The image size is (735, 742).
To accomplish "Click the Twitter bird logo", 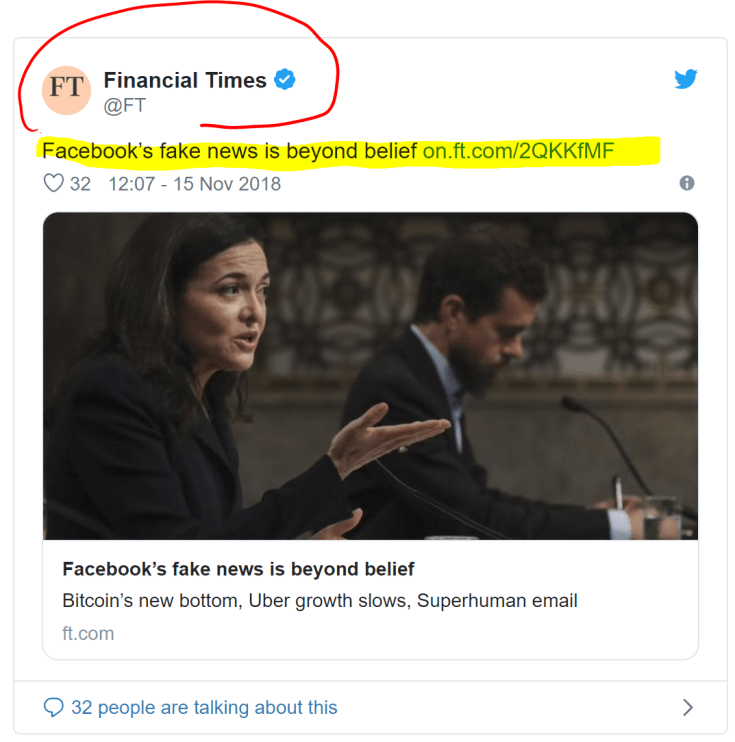I will [686, 80].
